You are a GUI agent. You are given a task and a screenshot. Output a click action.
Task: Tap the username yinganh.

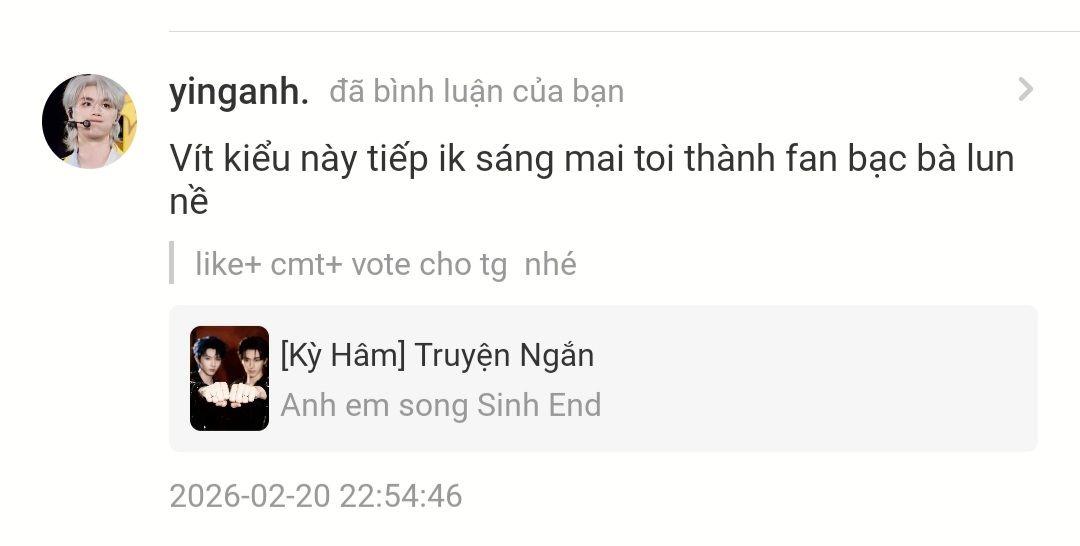tap(239, 92)
